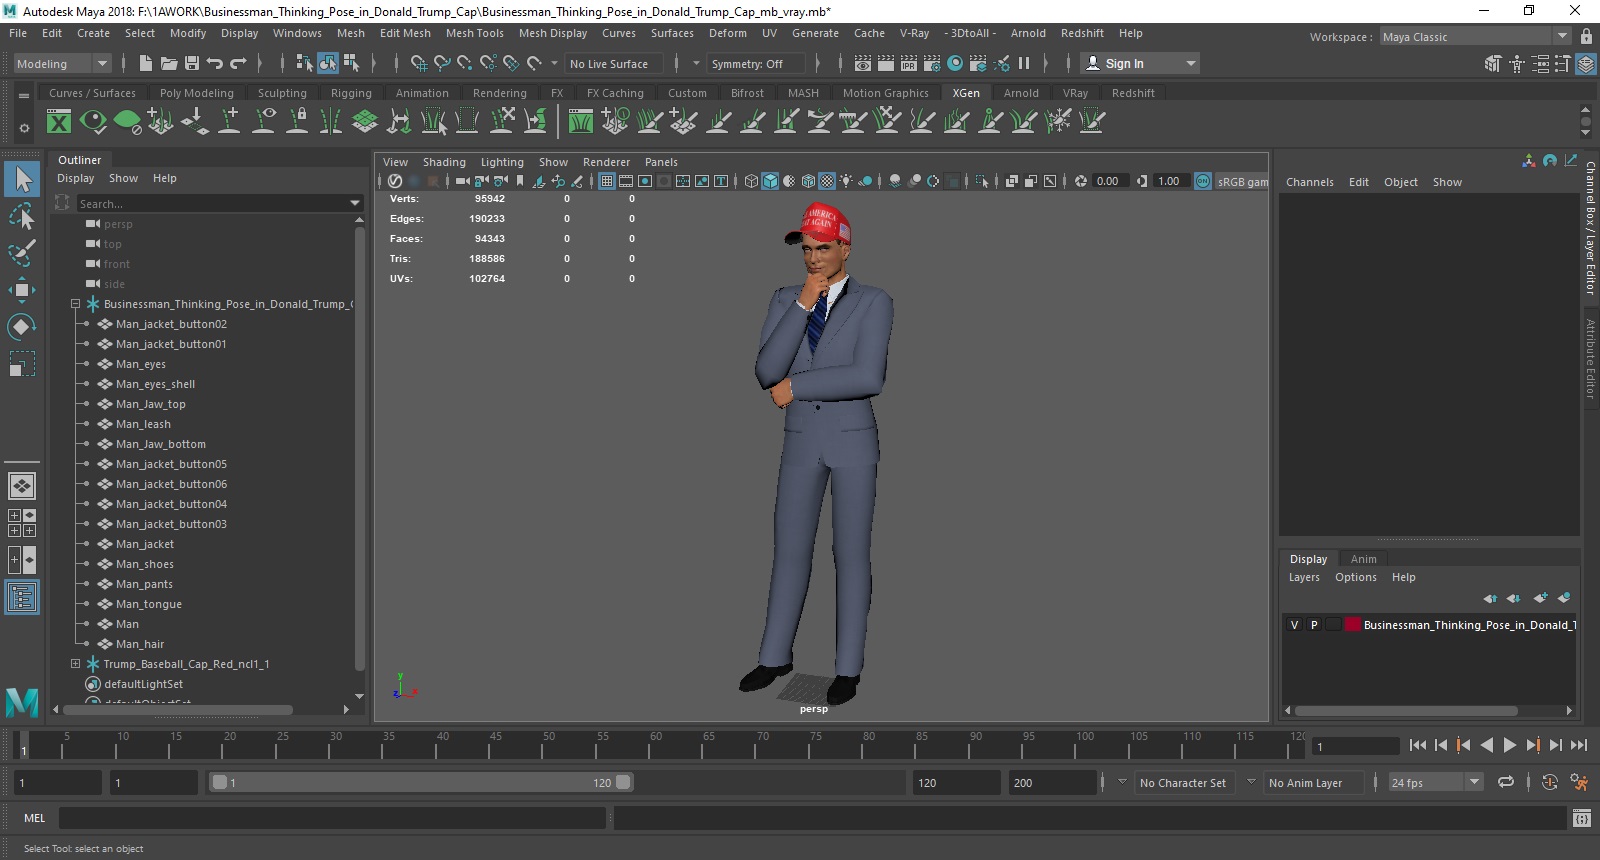1600x860 pixels.
Task: Open the Sign In dropdown
Action: click(1141, 63)
